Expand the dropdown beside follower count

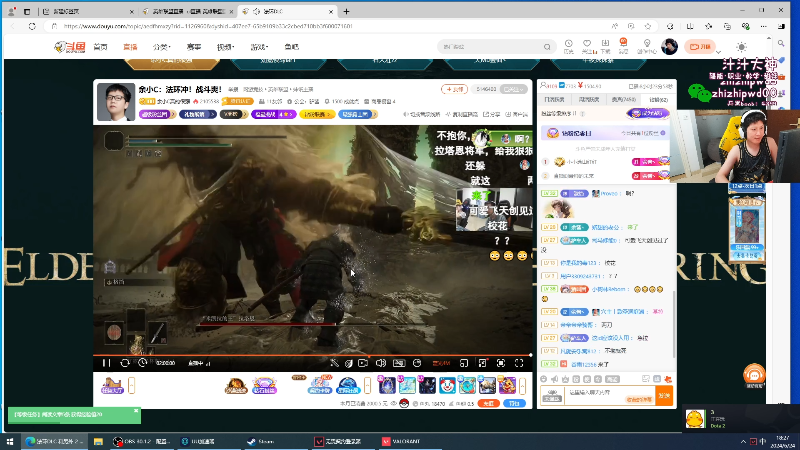[514, 89]
